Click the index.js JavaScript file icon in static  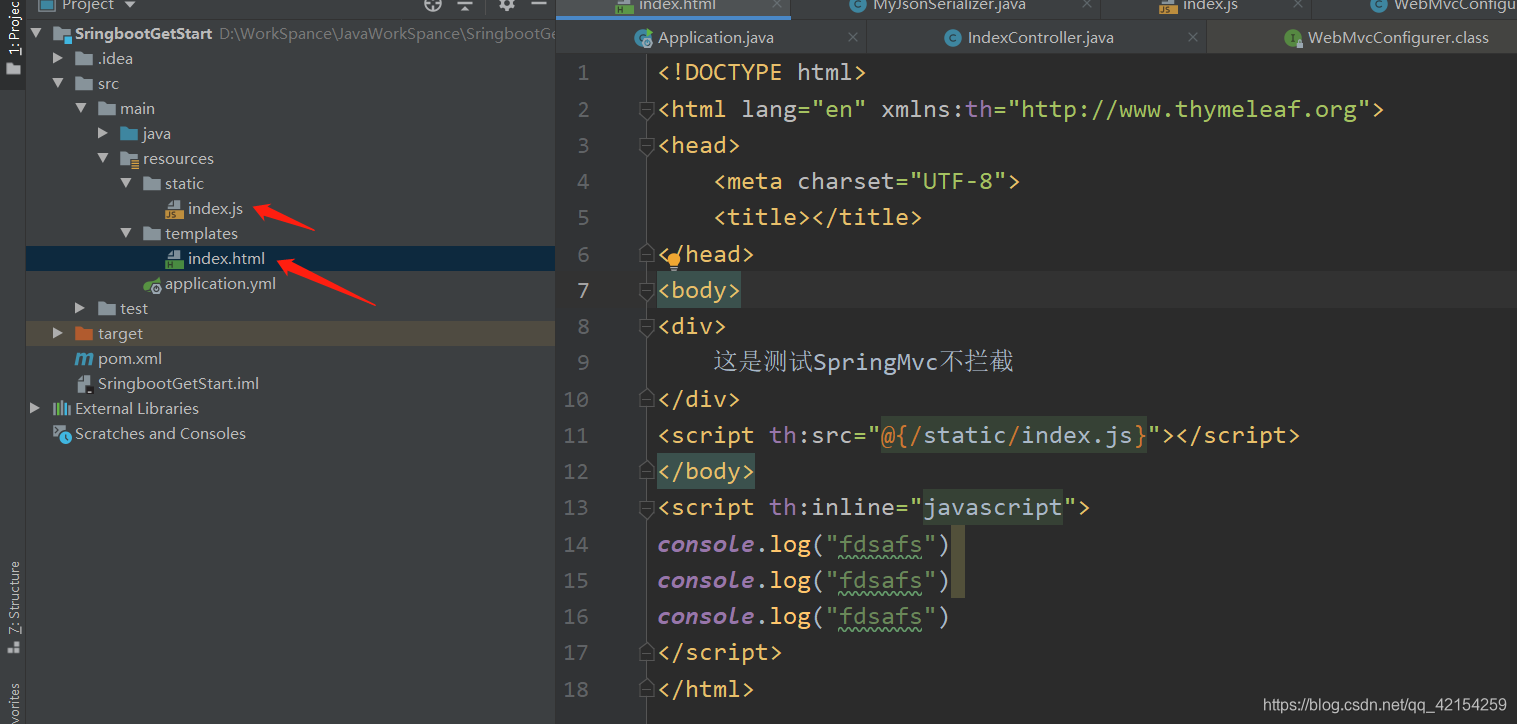coord(175,209)
